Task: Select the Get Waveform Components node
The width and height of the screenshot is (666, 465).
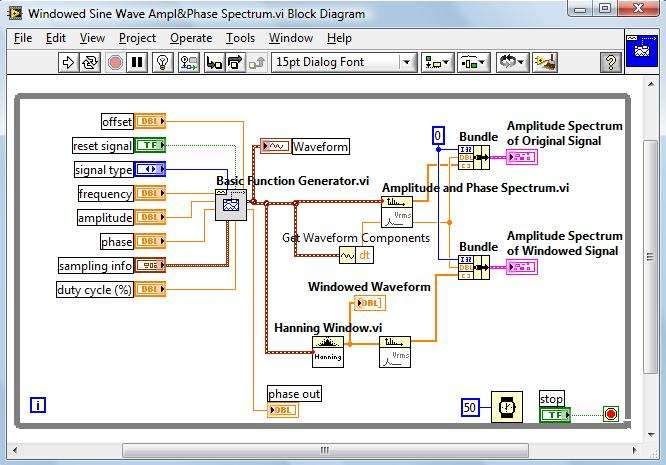Action: pyautogui.click(x=356, y=255)
